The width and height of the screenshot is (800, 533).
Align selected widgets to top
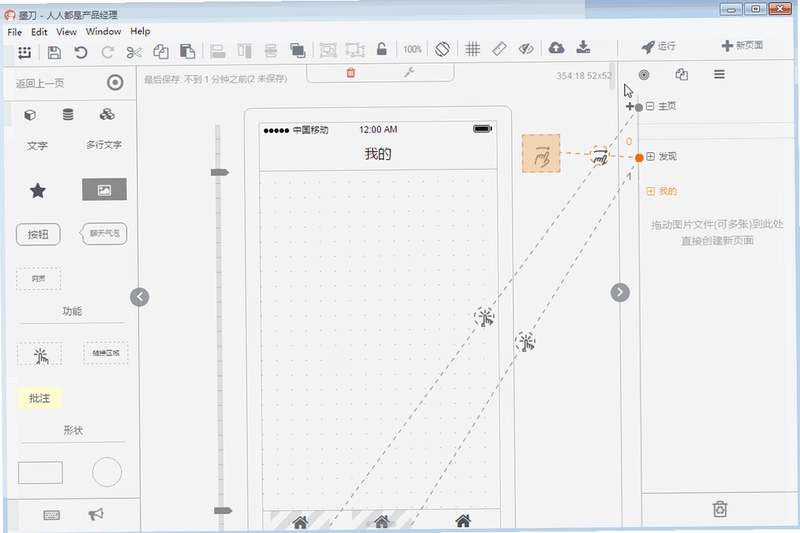coord(244,50)
